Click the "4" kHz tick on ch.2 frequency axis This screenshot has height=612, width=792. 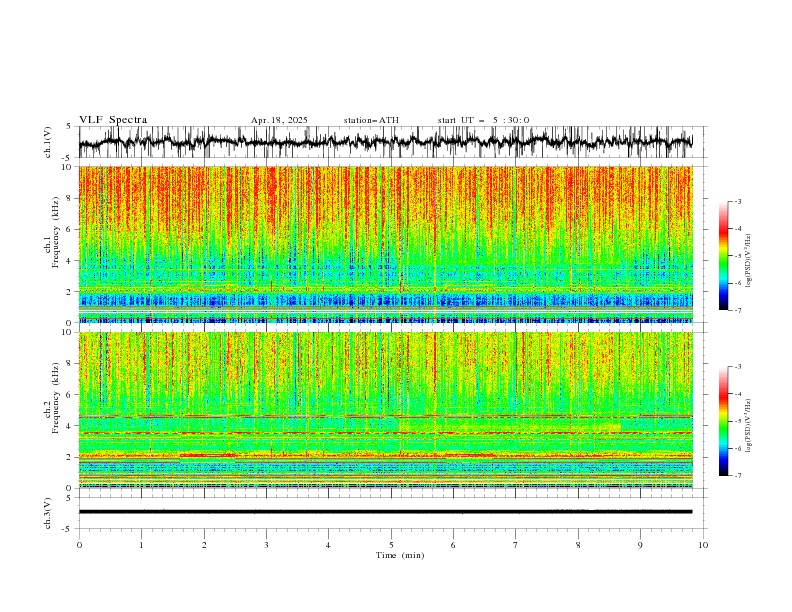69,426
